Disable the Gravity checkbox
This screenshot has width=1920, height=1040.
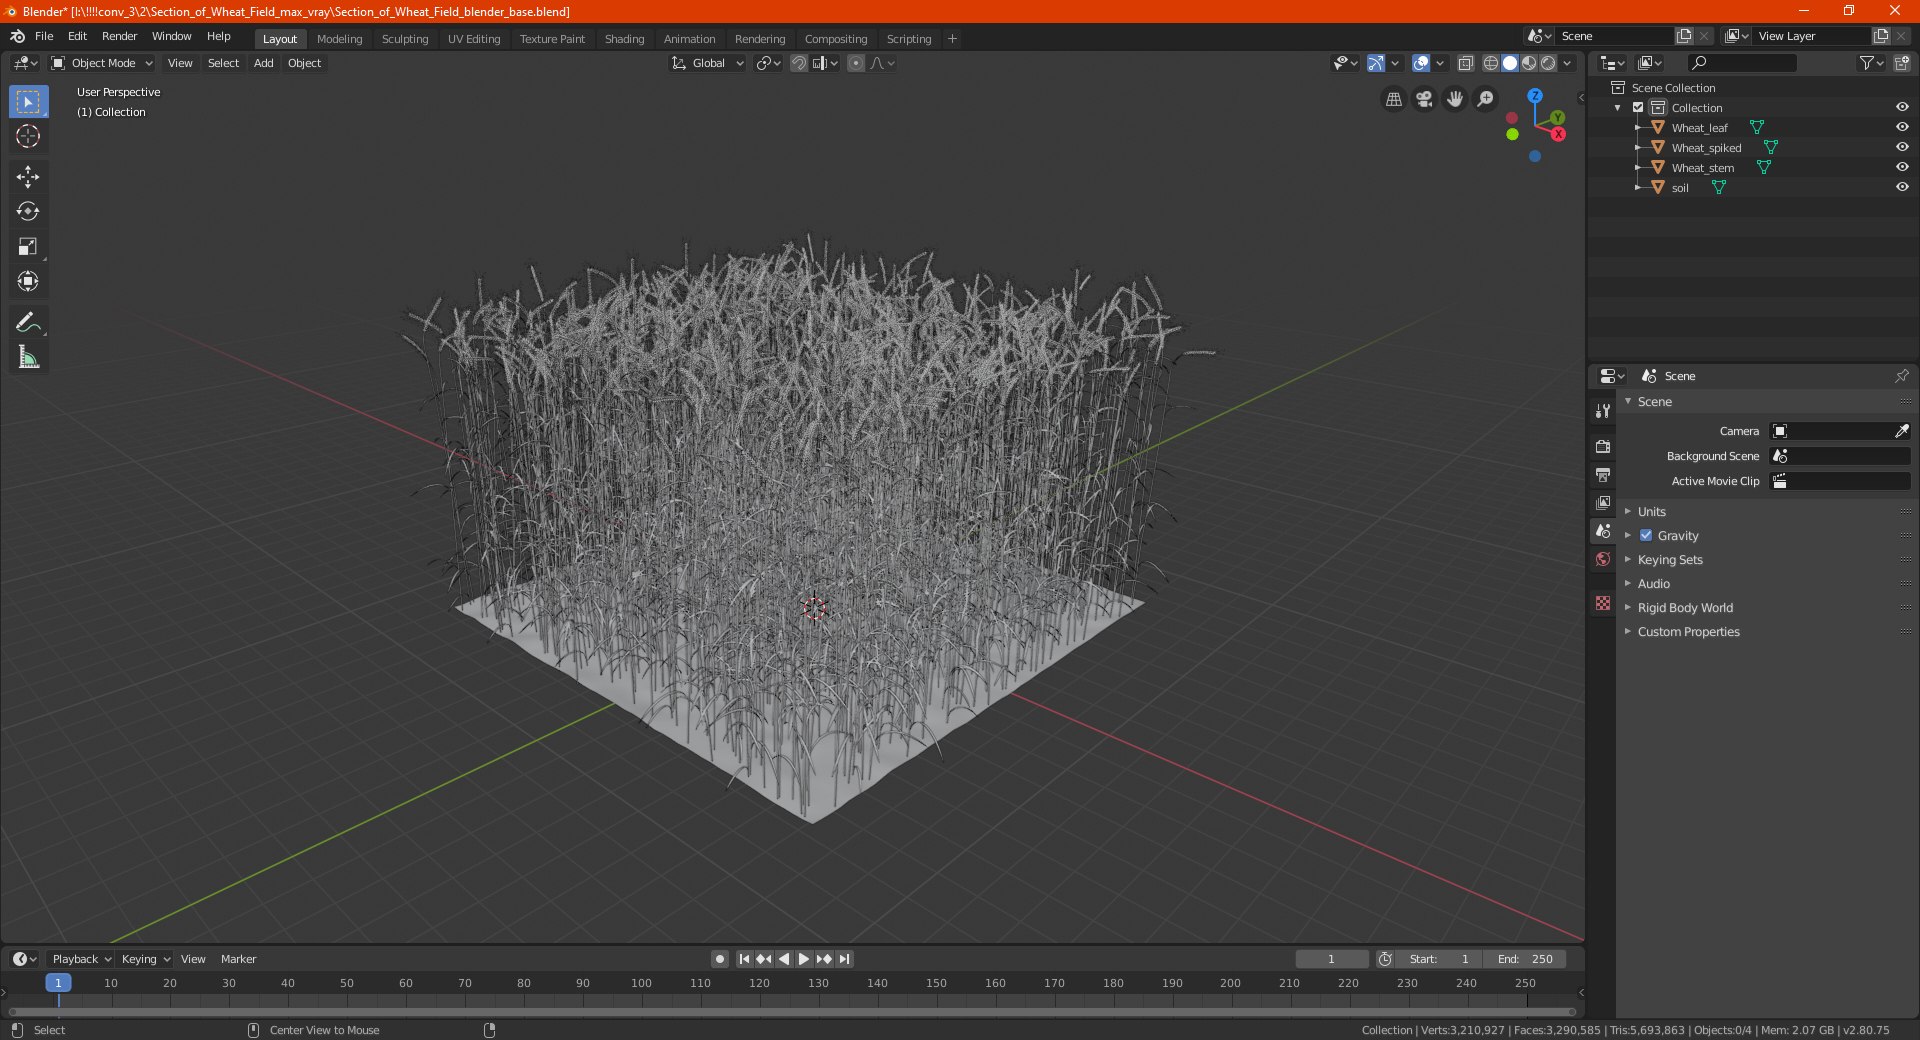(x=1646, y=536)
